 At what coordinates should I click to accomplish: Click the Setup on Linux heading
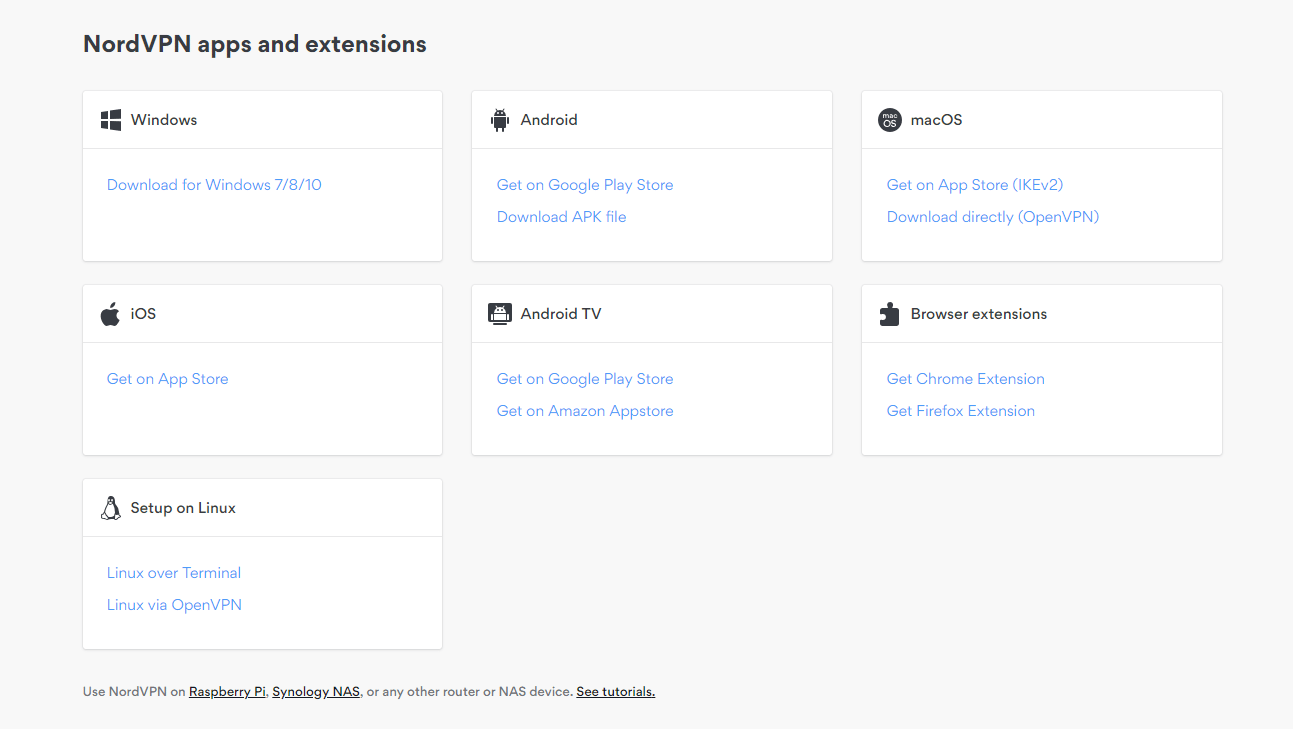183,508
